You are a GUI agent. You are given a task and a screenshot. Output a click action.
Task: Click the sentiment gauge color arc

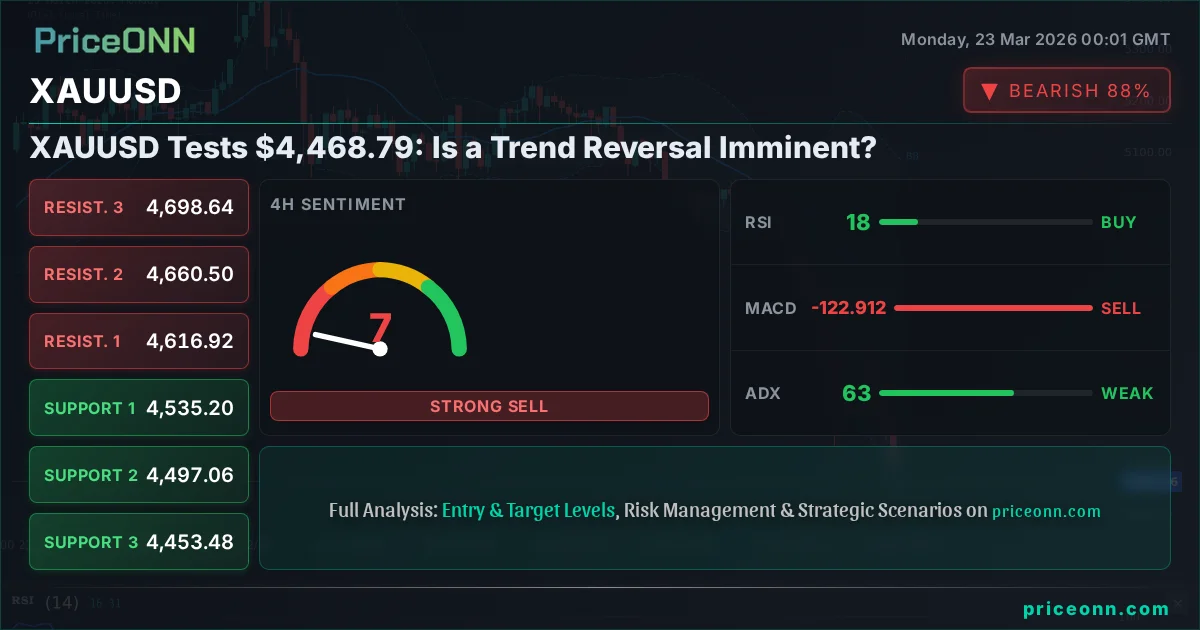pyautogui.click(x=380, y=270)
